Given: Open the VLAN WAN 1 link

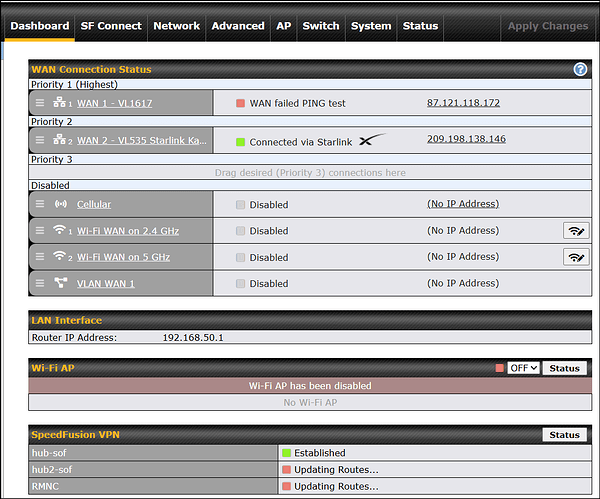Looking at the screenshot, I should [x=106, y=284].
